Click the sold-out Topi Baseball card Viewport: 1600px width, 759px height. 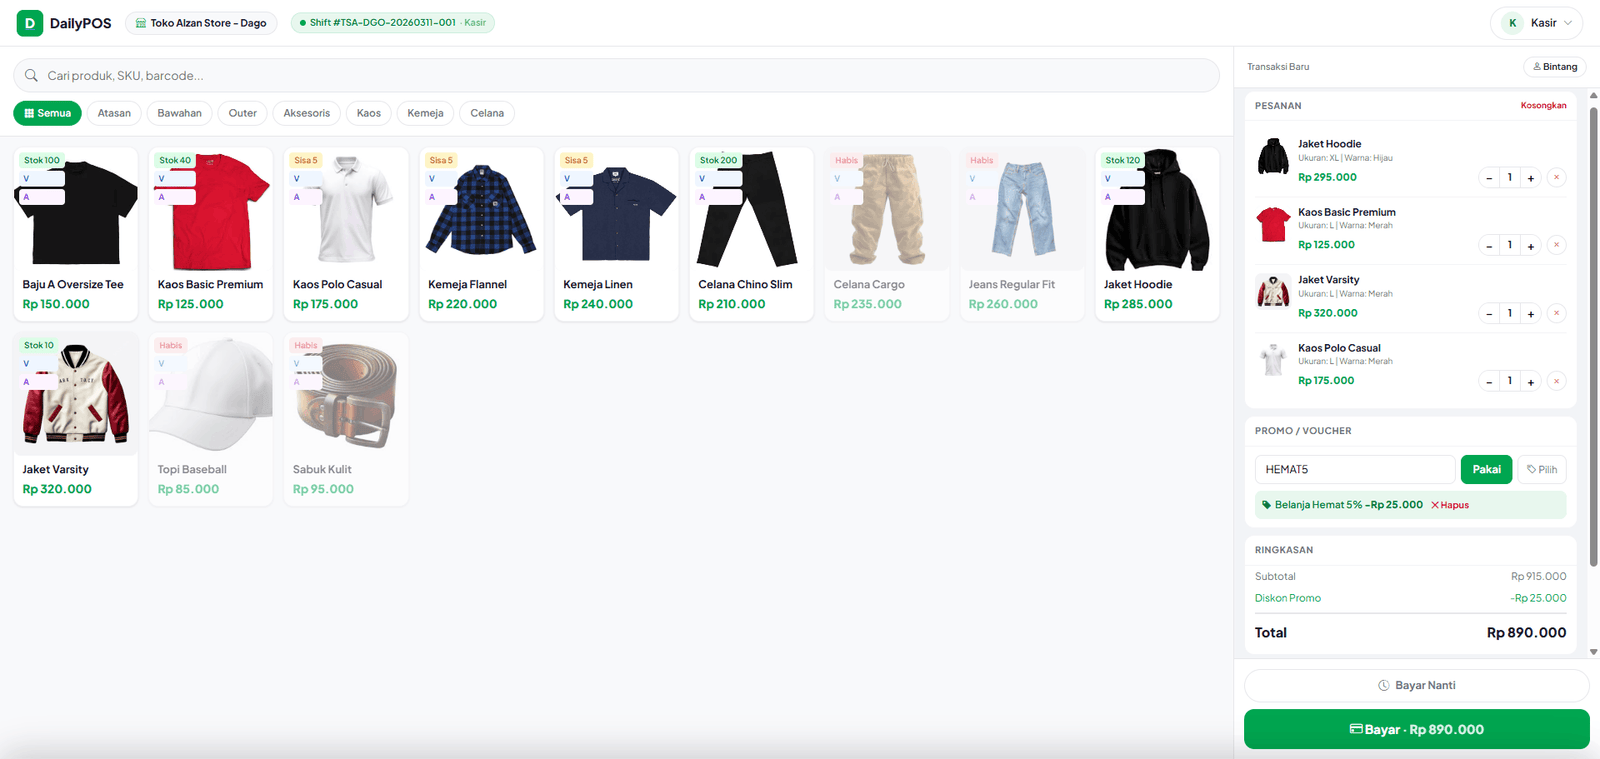point(211,419)
